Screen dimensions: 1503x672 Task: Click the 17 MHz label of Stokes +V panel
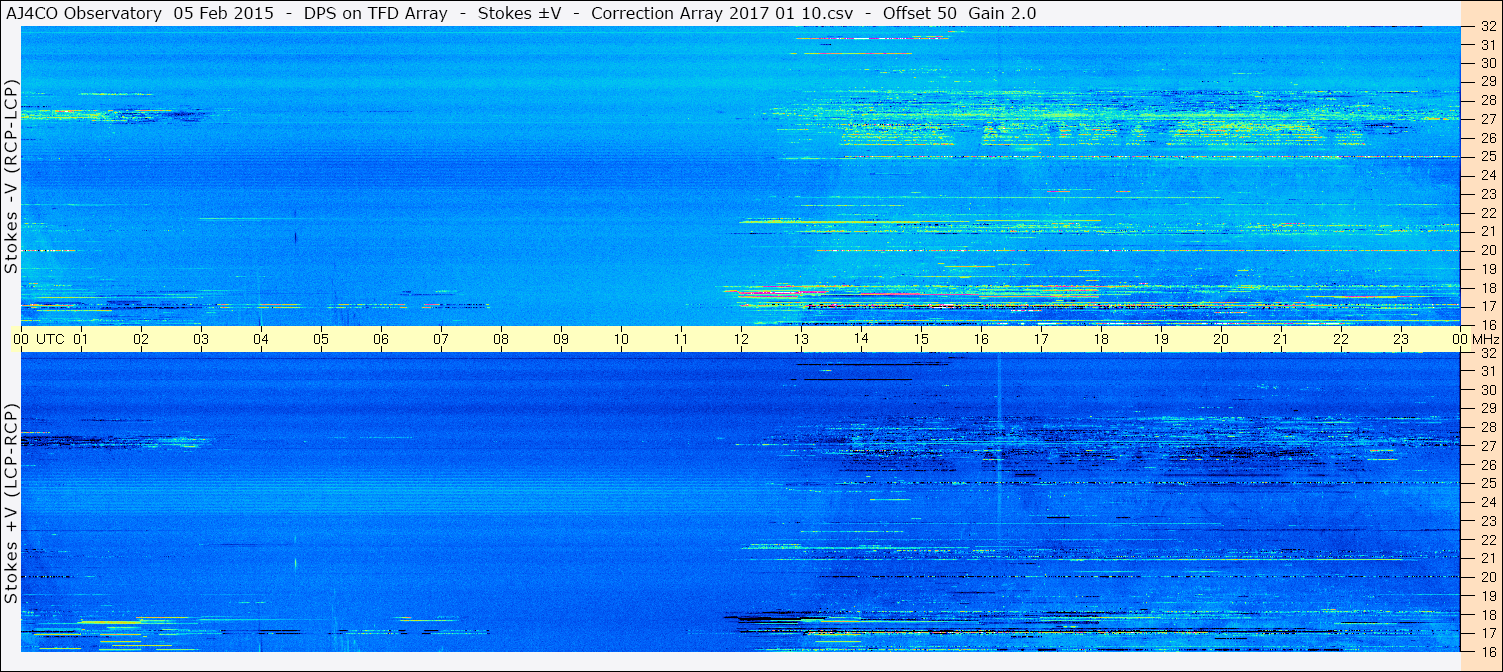[x=1488, y=633]
